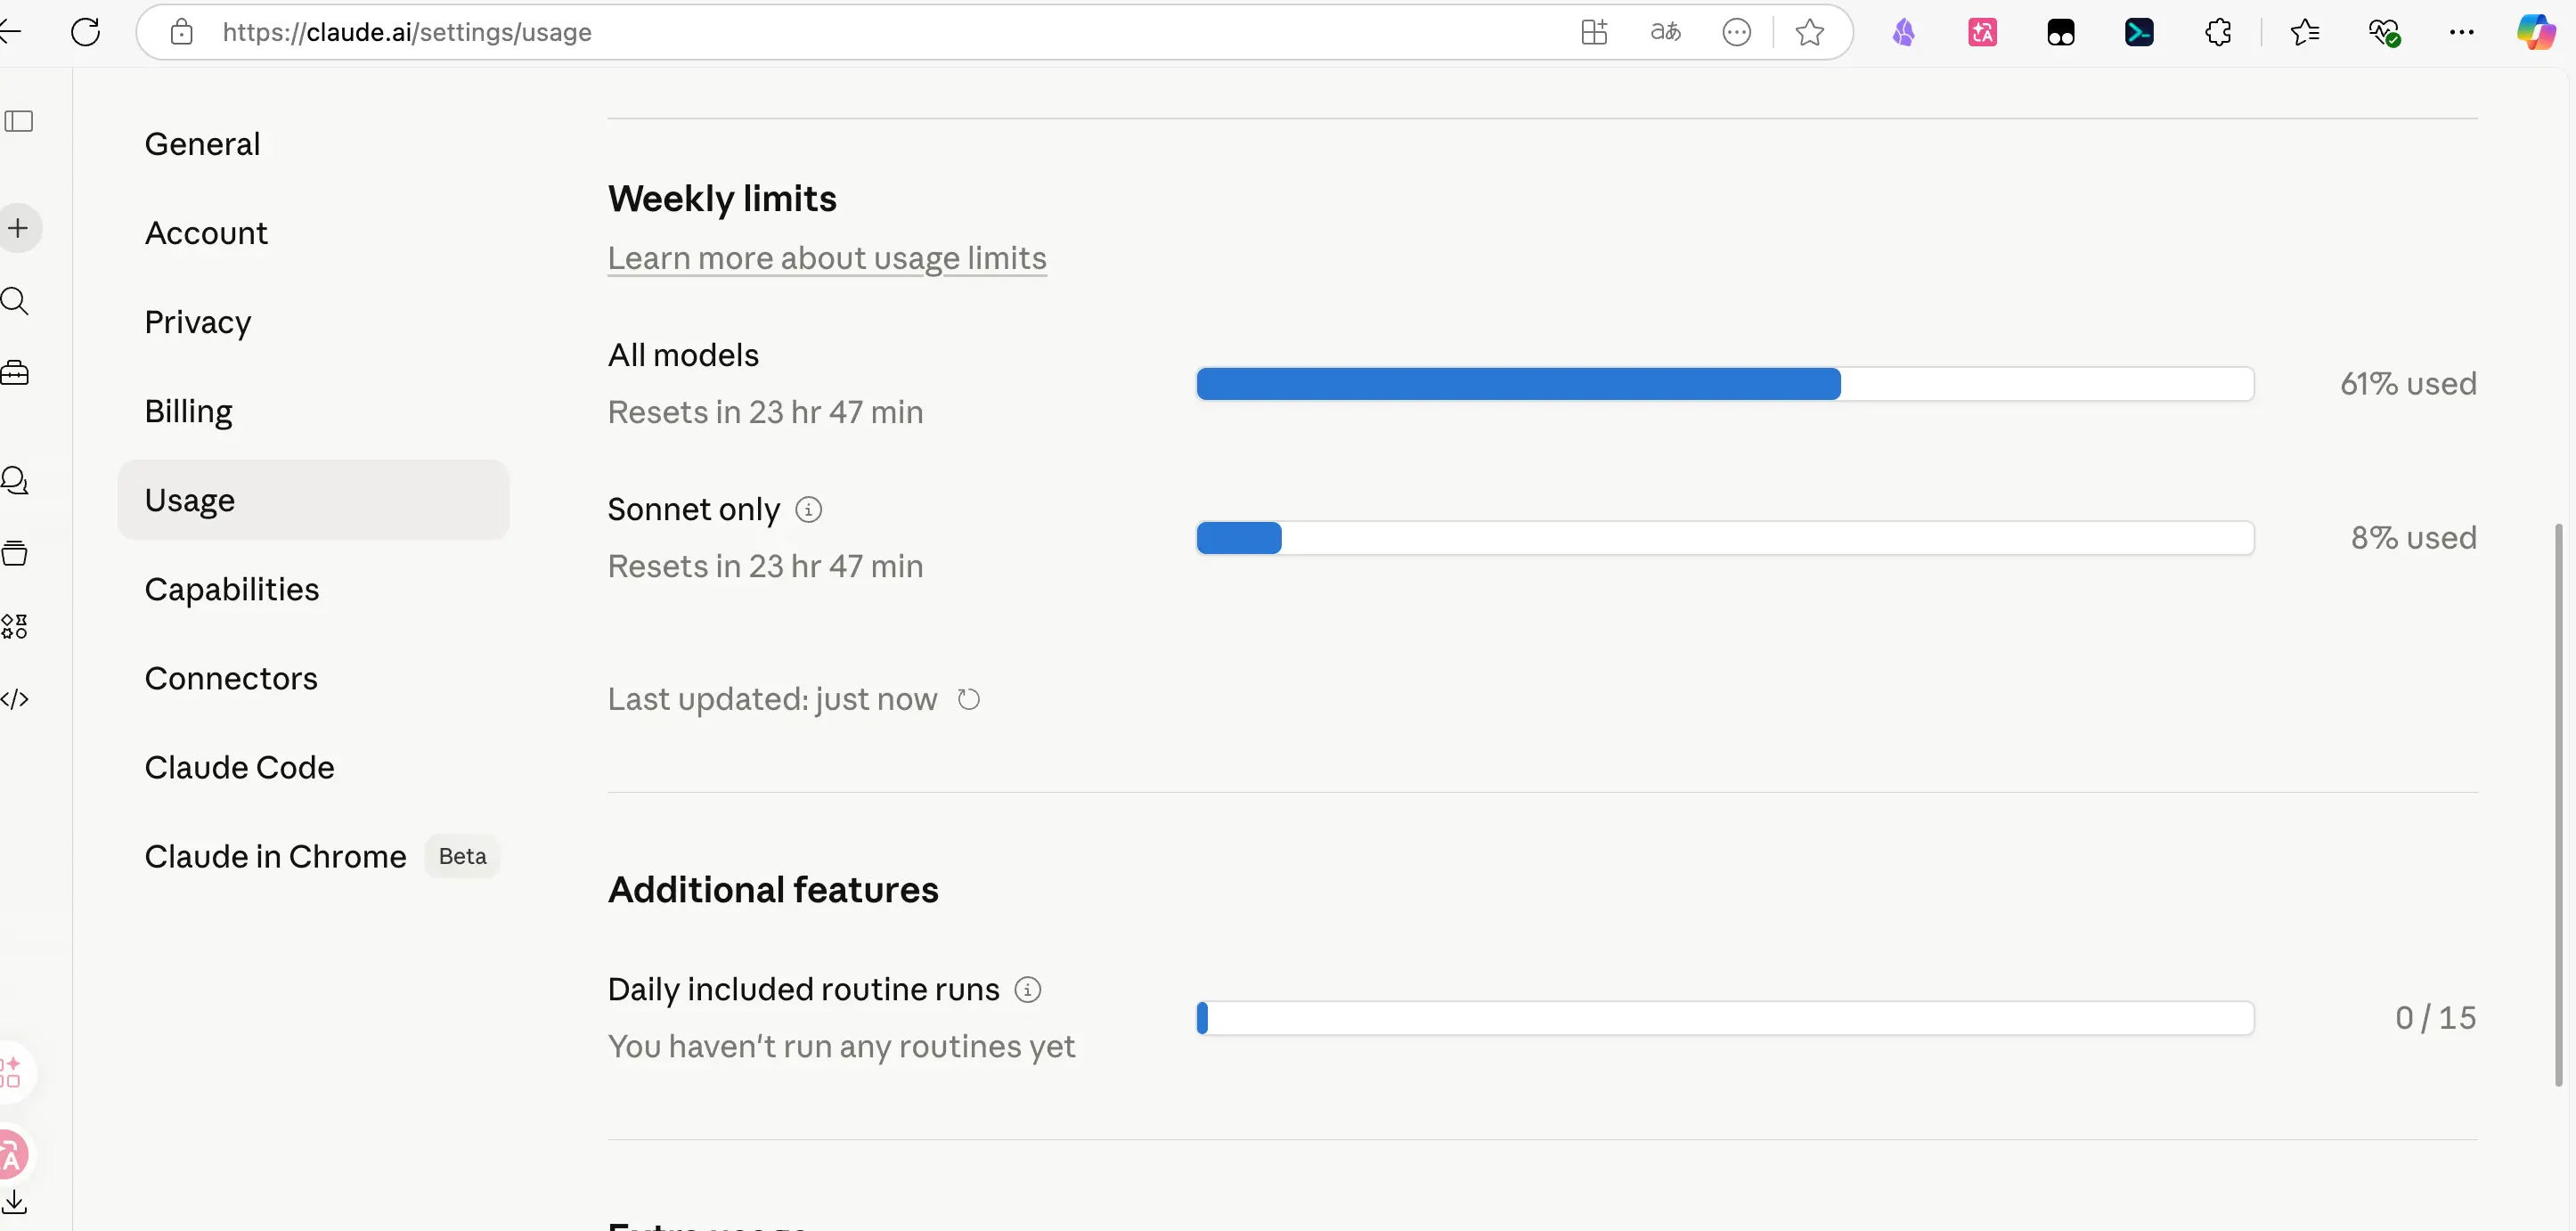Open chats via the speech bubble sidebar icon
Image resolution: width=2576 pixels, height=1231 pixels.
pos(15,481)
